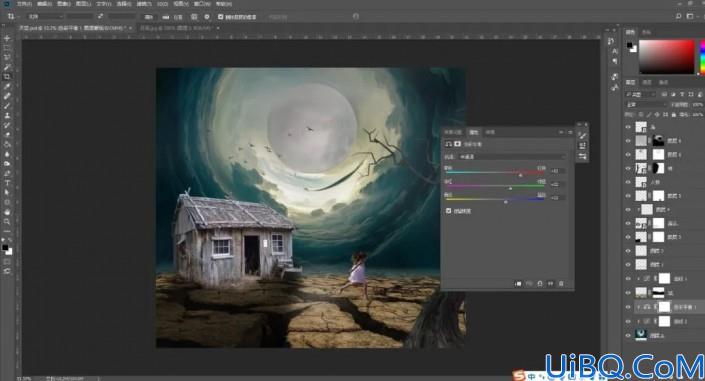Toggle lock transparent pixels in Layers panel

pyautogui.click(x=641, y=115)
